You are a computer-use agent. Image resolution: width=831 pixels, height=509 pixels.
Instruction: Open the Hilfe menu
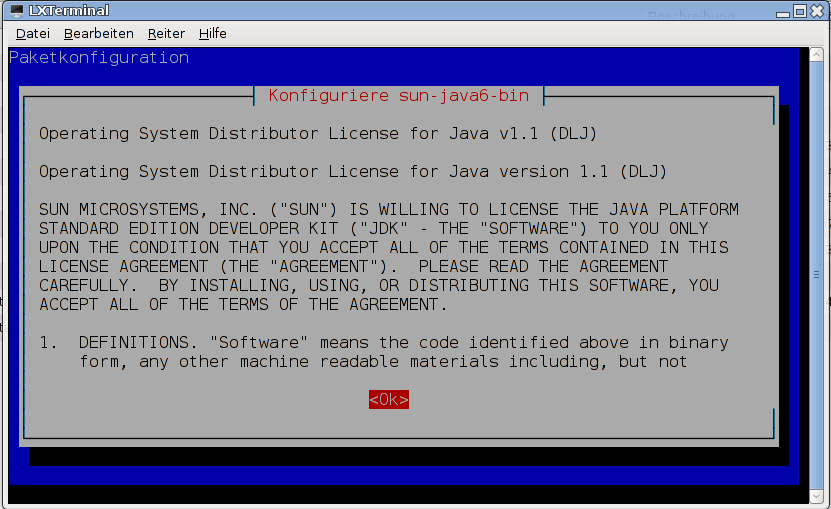click(212, 33)
